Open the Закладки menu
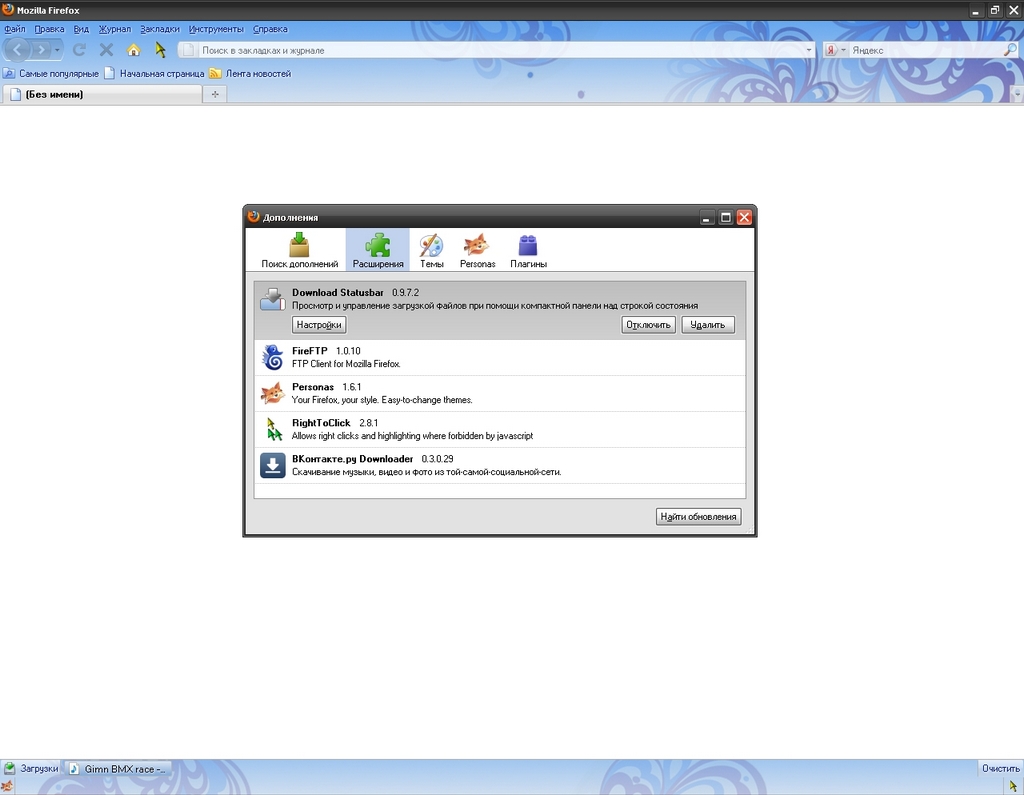 point(160,29)
